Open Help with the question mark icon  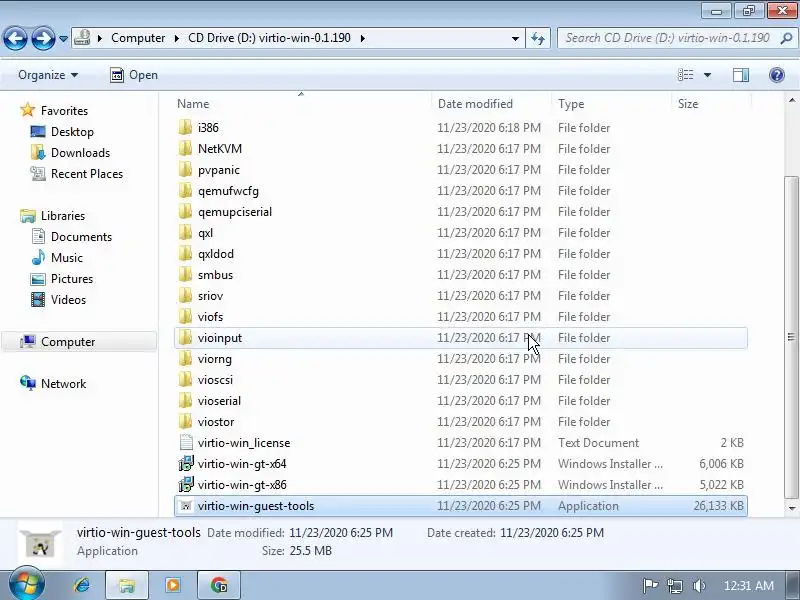(777, 75)
